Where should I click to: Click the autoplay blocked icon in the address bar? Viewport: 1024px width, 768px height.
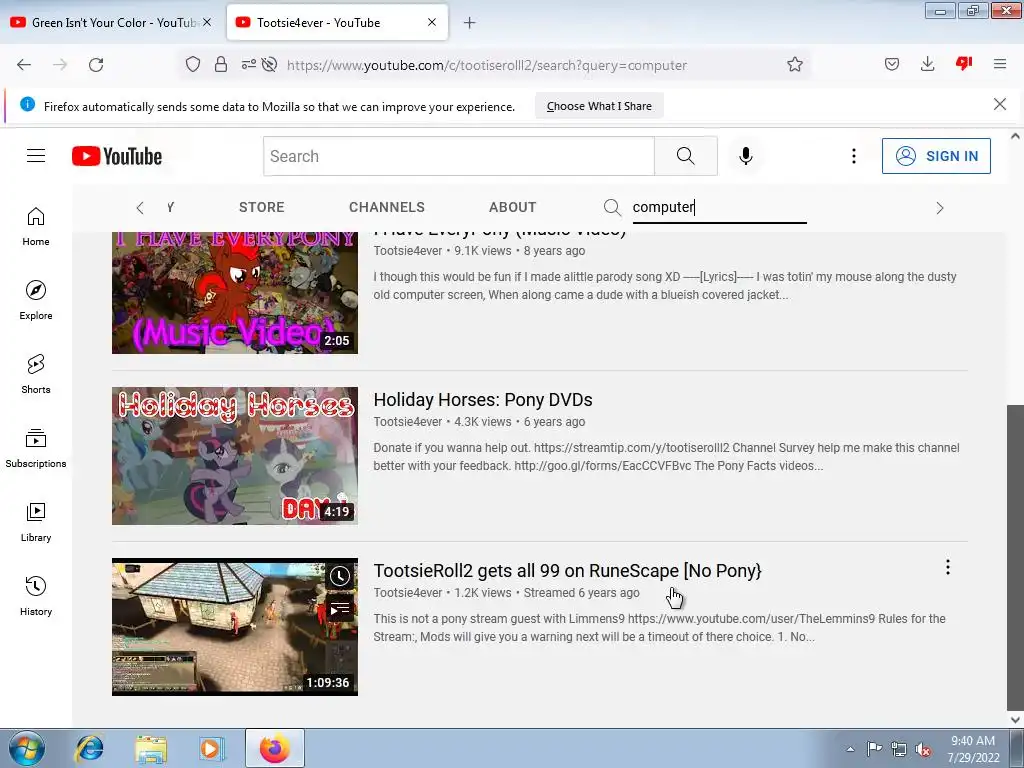click(269, 64)
